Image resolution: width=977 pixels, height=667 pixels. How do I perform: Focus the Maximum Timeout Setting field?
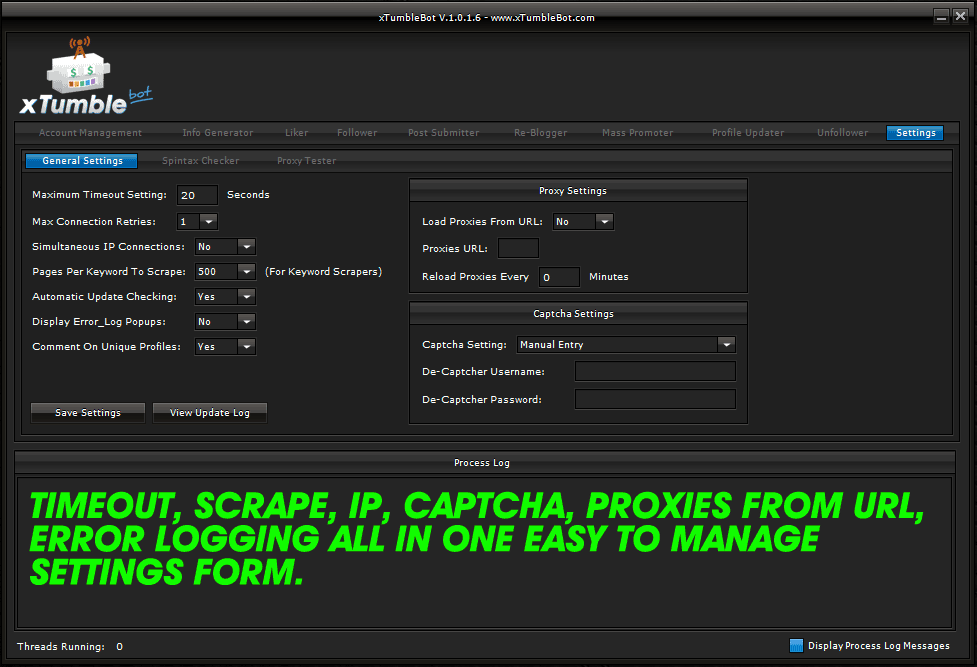[x=198, y=195]
